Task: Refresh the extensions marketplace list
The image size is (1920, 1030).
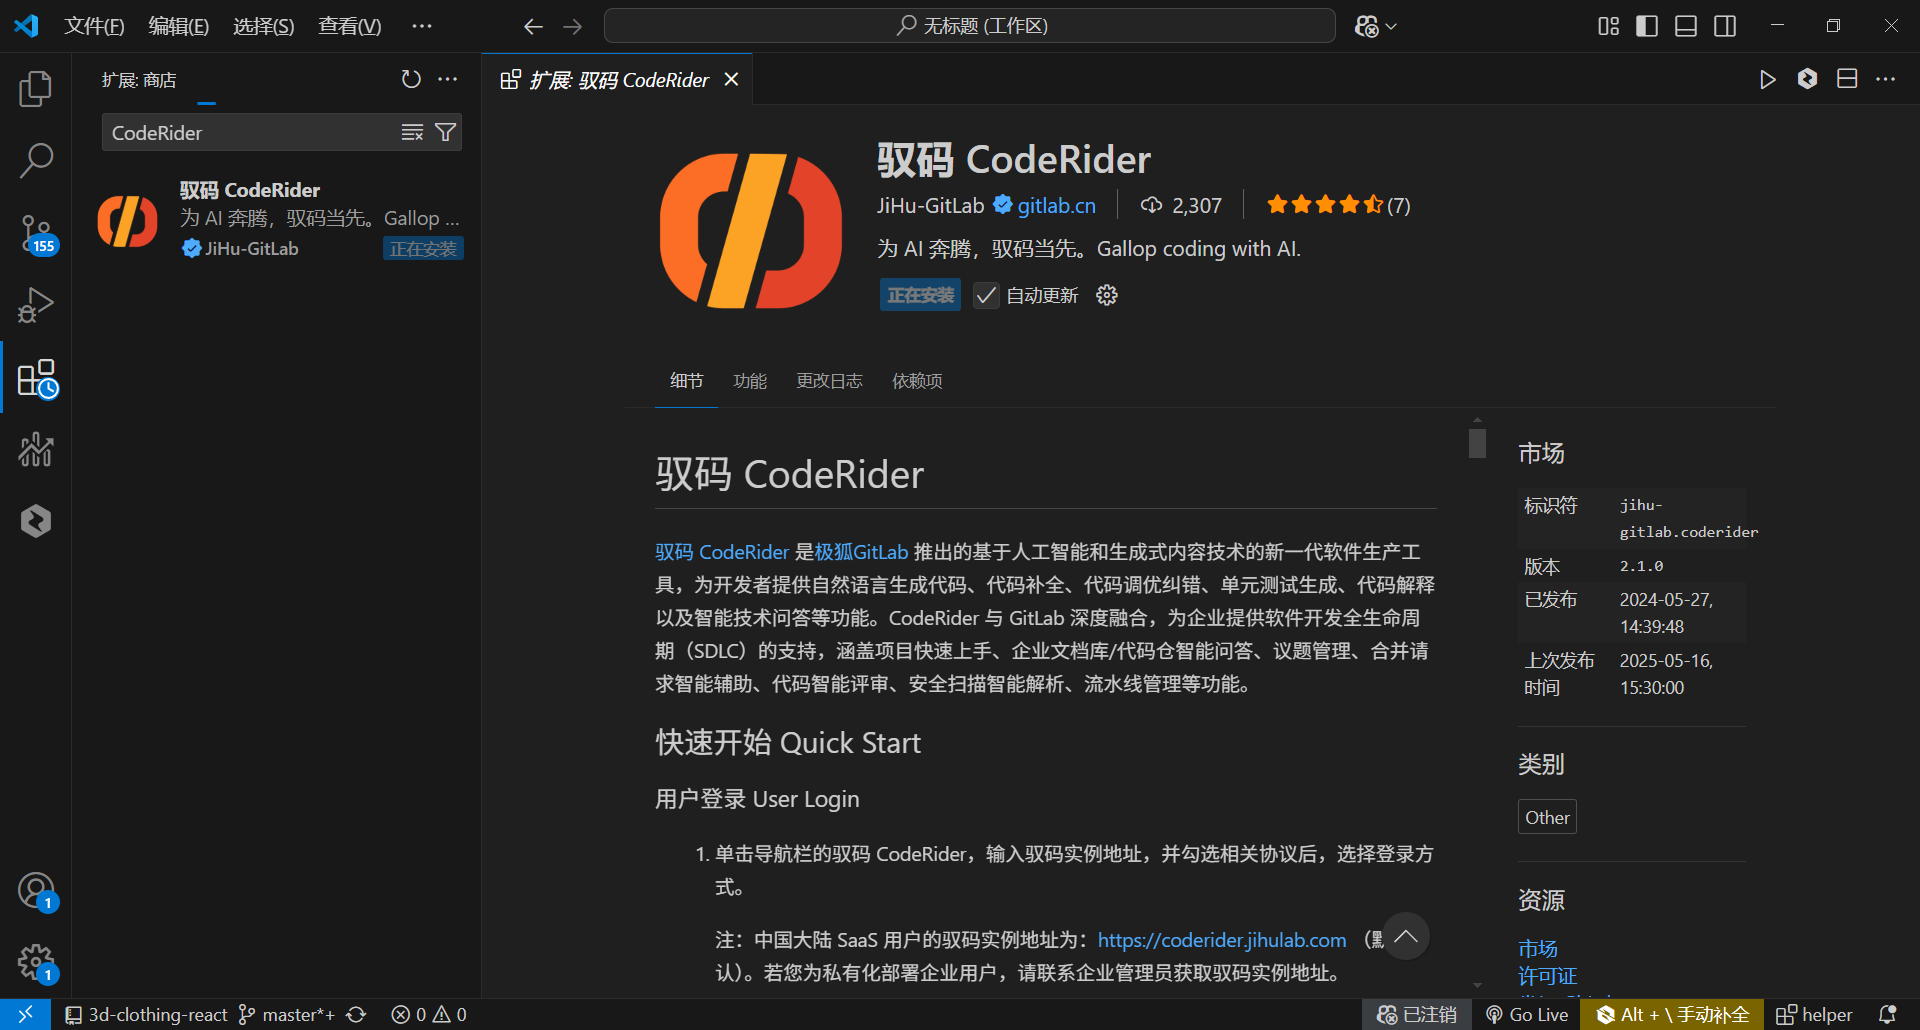Action: point(411,79)
